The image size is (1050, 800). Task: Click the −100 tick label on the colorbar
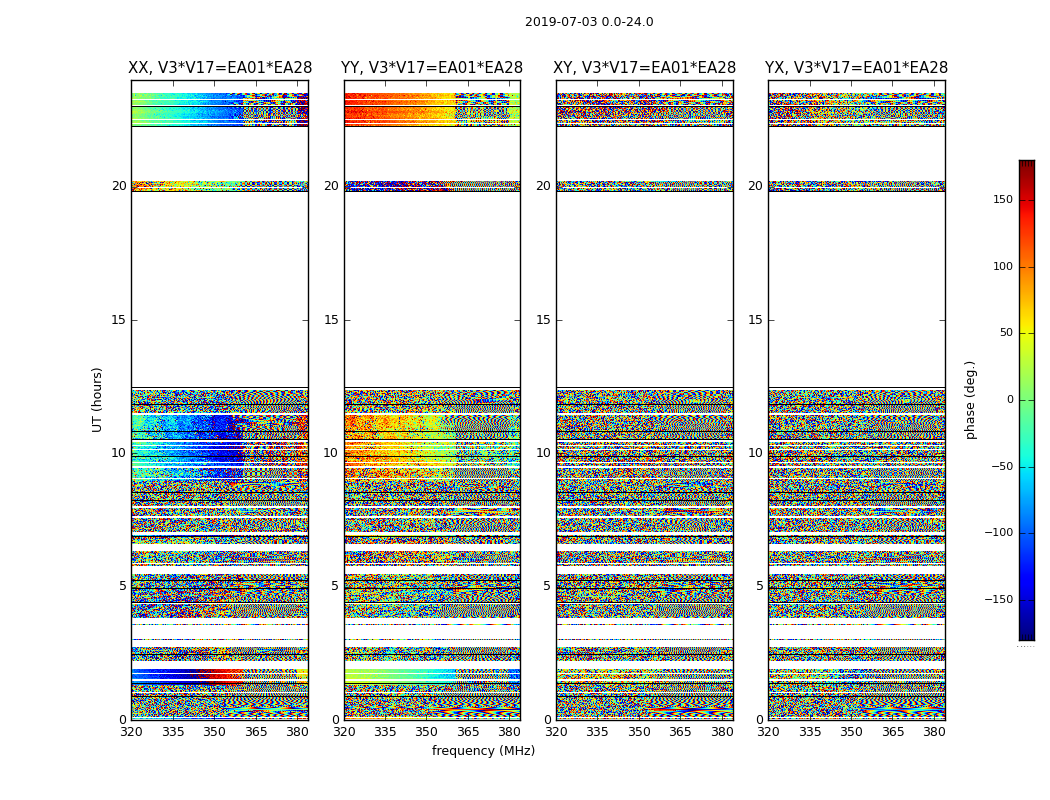point(998,532)
